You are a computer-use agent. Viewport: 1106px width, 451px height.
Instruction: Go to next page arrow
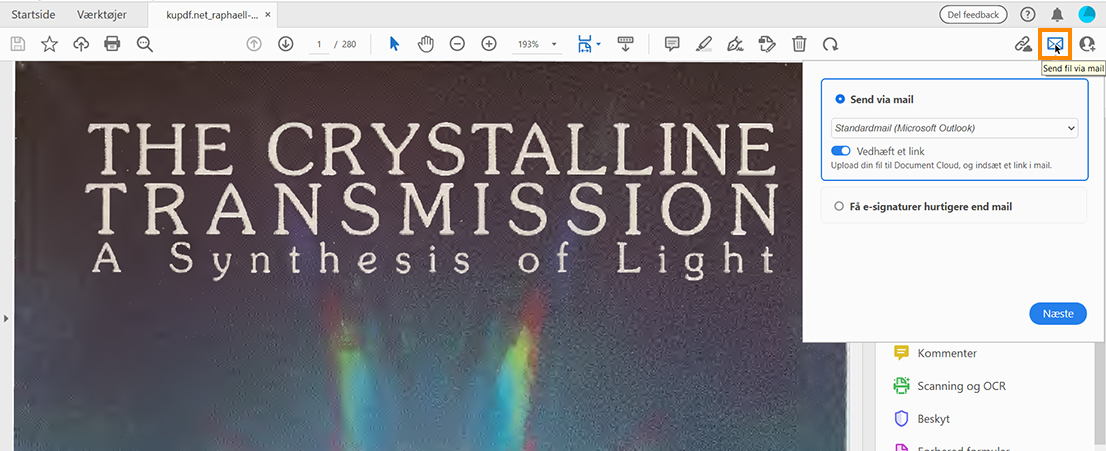(285, 44)
